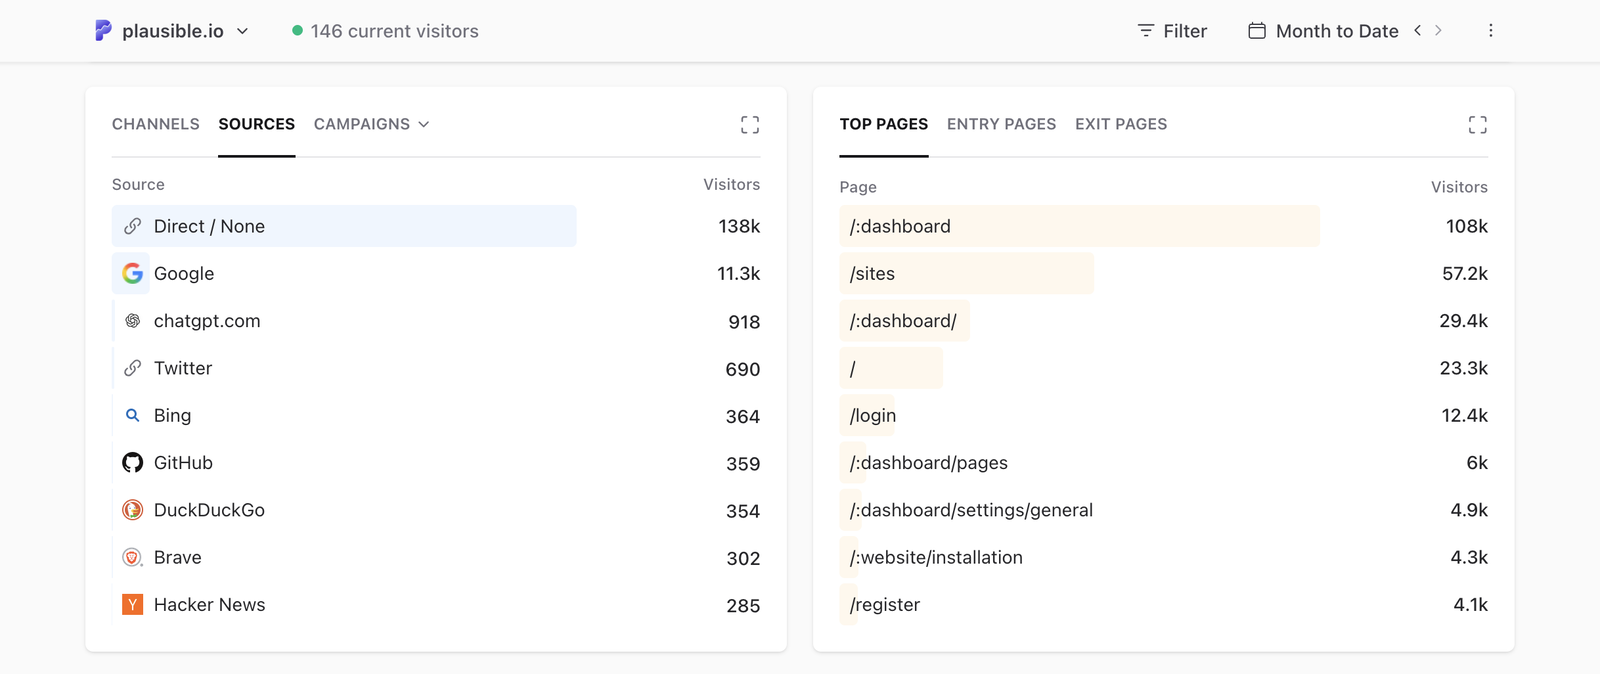Click the Google logo icon
This screenshot has height=674, width=1600.
[x=132, y=273]
